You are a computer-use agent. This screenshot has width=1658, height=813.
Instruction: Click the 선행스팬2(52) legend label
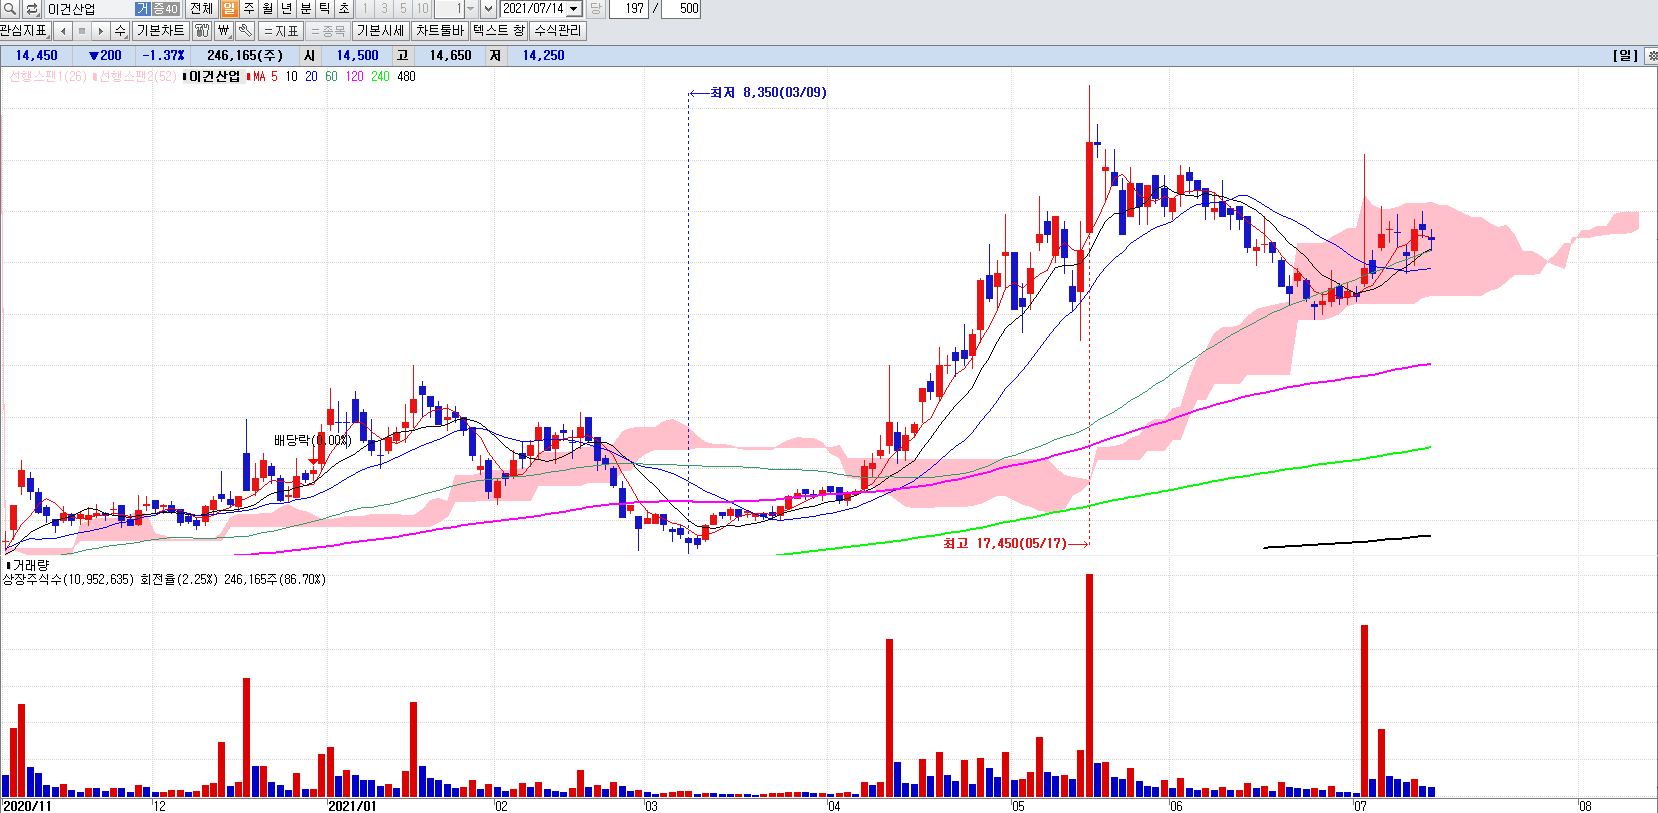coord(137,77)
